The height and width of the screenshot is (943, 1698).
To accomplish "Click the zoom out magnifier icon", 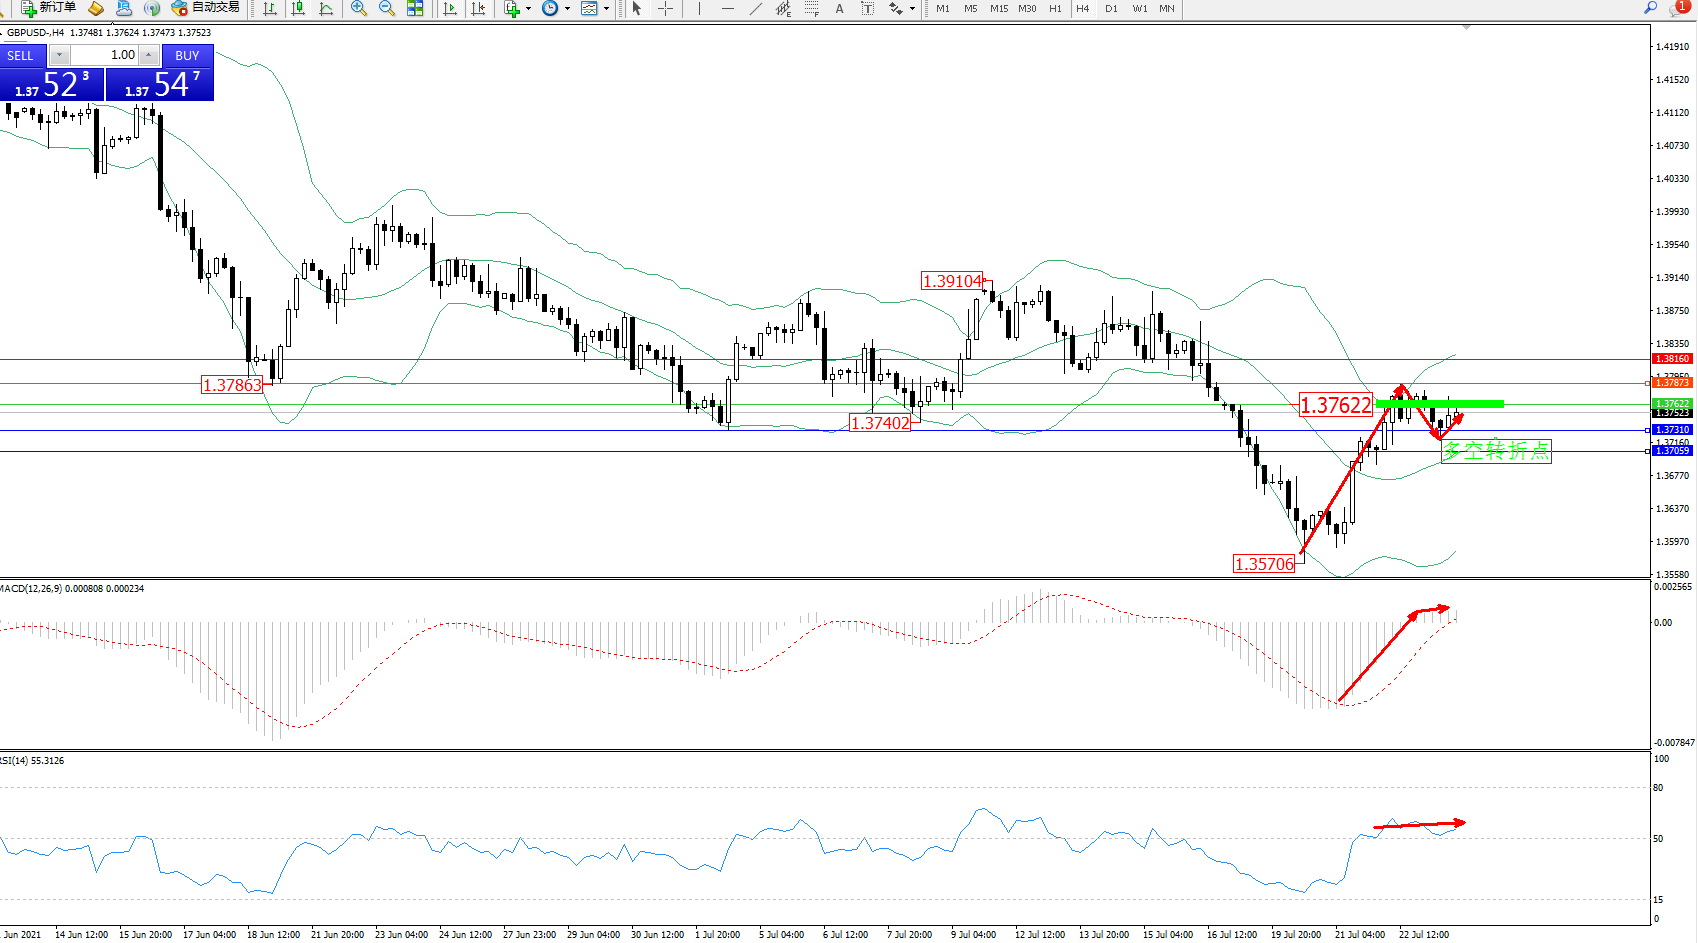I will tap(387, 9).
